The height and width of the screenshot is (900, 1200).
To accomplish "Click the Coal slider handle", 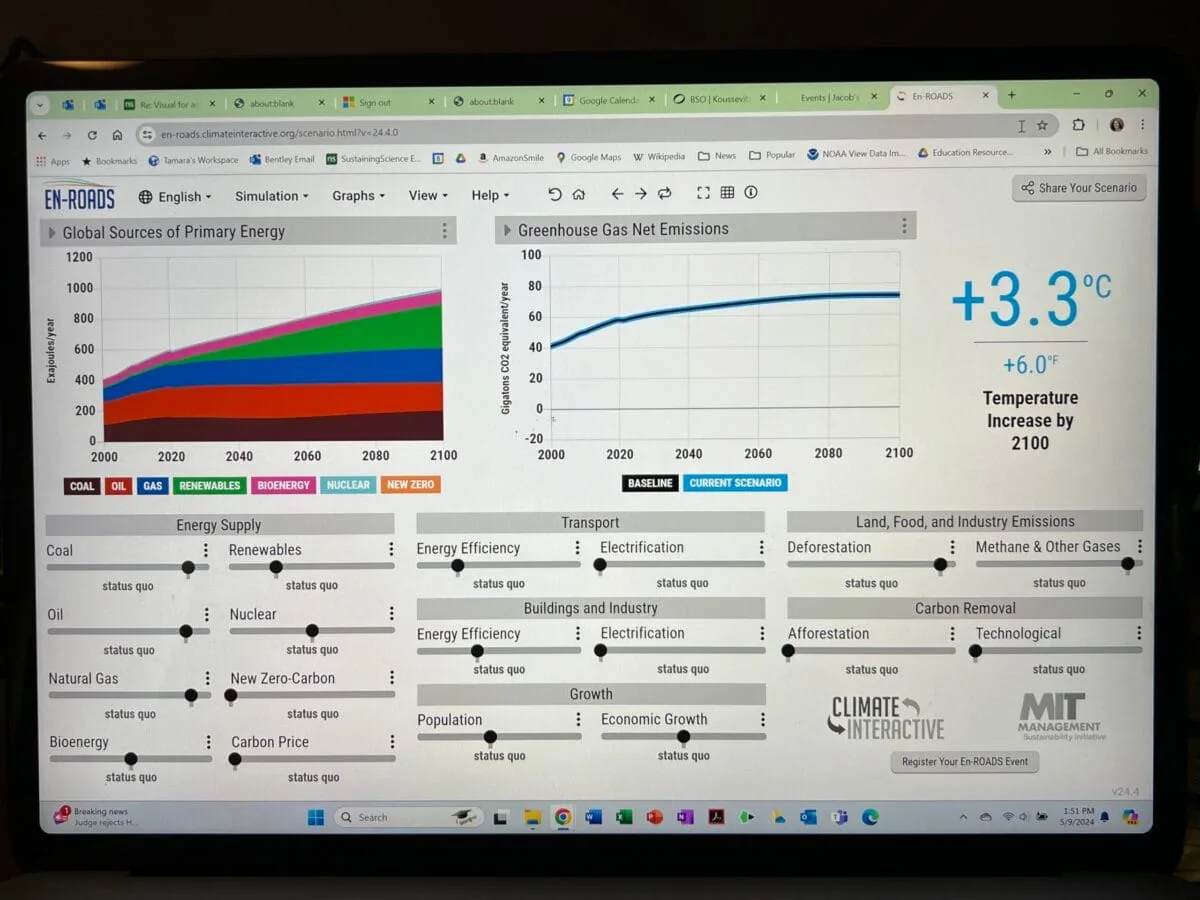I will 188,568.
